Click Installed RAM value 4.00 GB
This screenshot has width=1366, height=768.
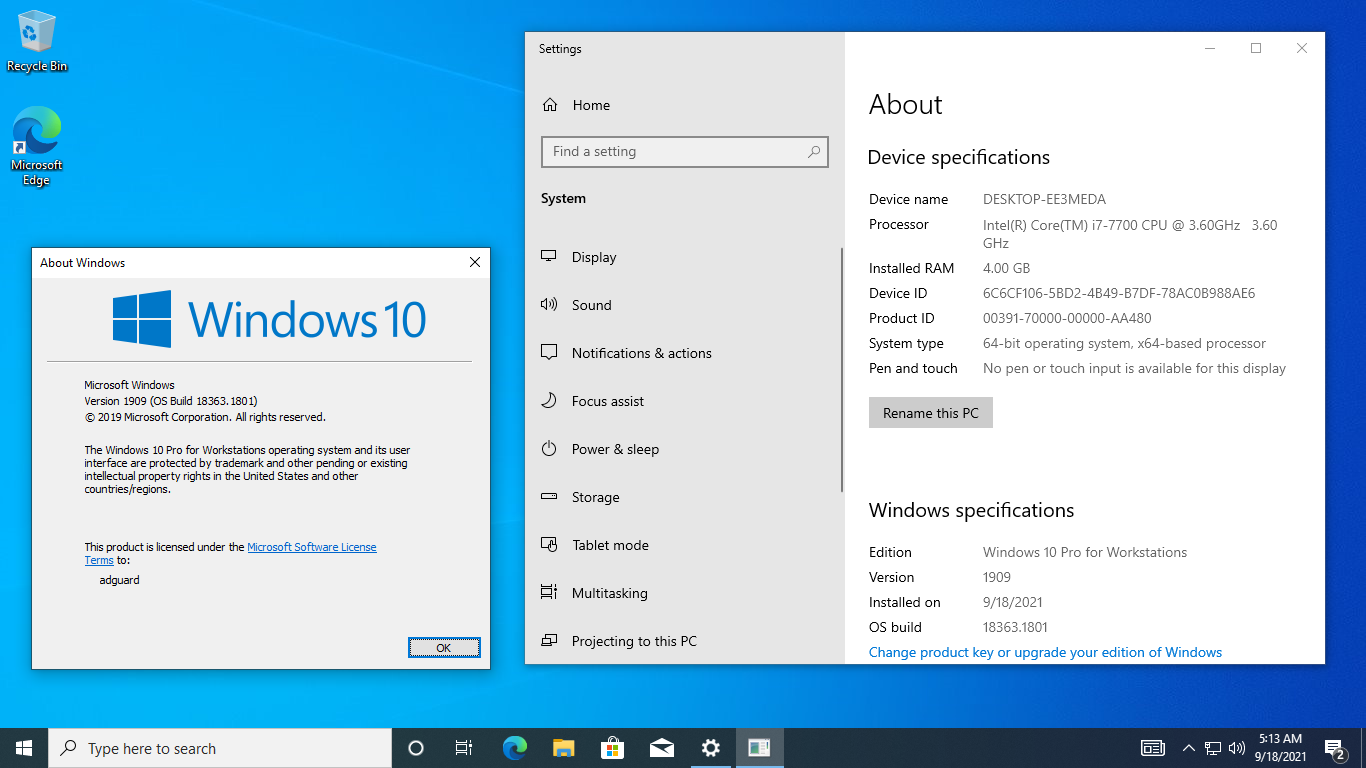tap(1006, 268)
